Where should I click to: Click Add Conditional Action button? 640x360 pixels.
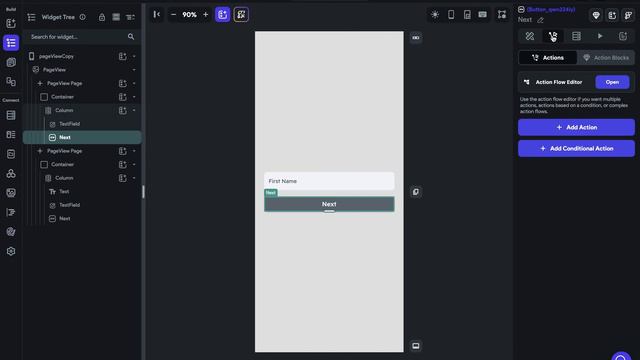(x=576, y=149)
